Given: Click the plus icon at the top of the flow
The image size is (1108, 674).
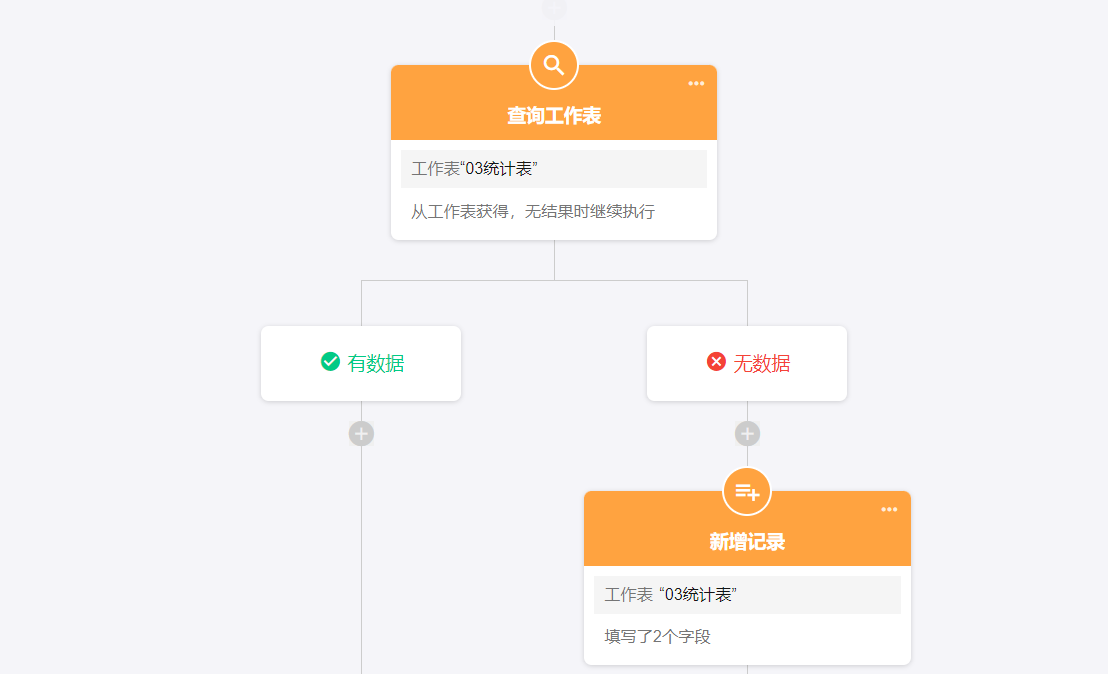Looking at the screenshot, I should click(553, 8).
